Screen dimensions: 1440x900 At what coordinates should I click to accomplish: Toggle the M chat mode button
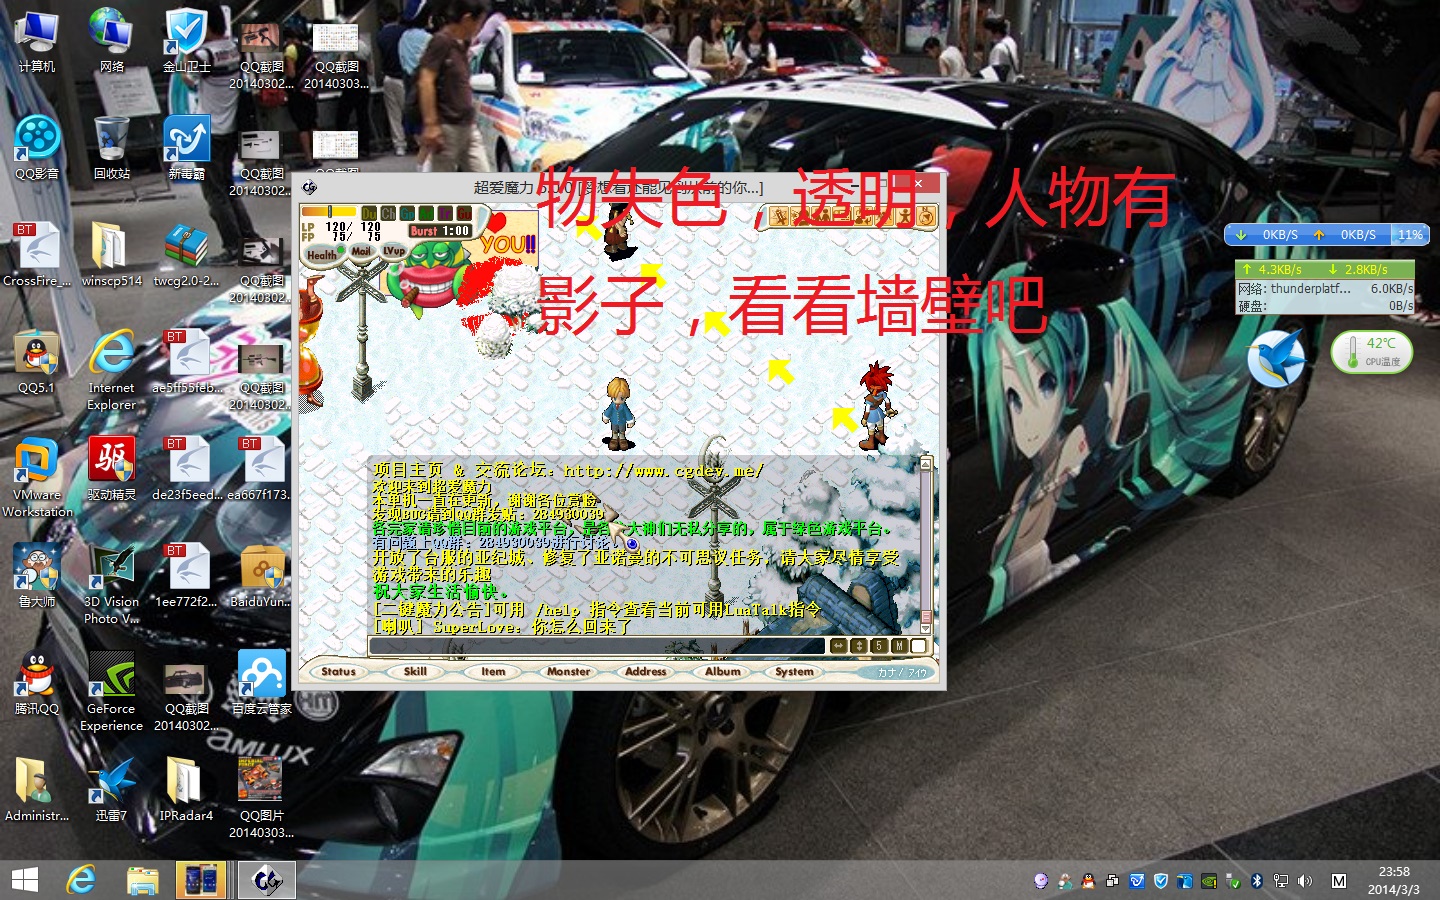[899, 646]
